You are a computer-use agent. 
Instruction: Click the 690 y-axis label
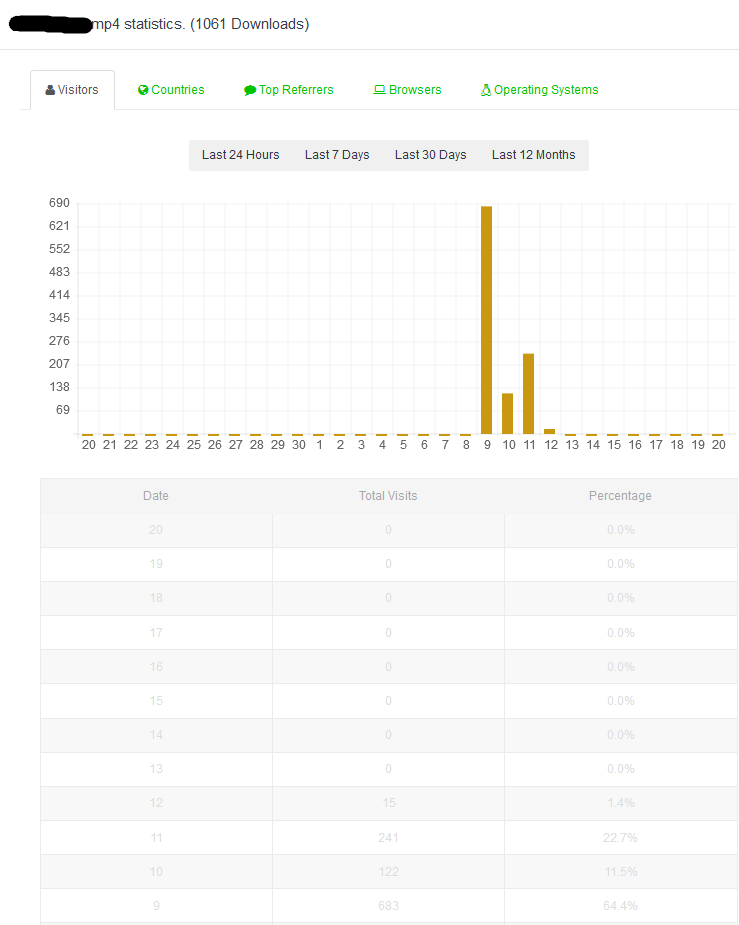(x=59, y=203)
